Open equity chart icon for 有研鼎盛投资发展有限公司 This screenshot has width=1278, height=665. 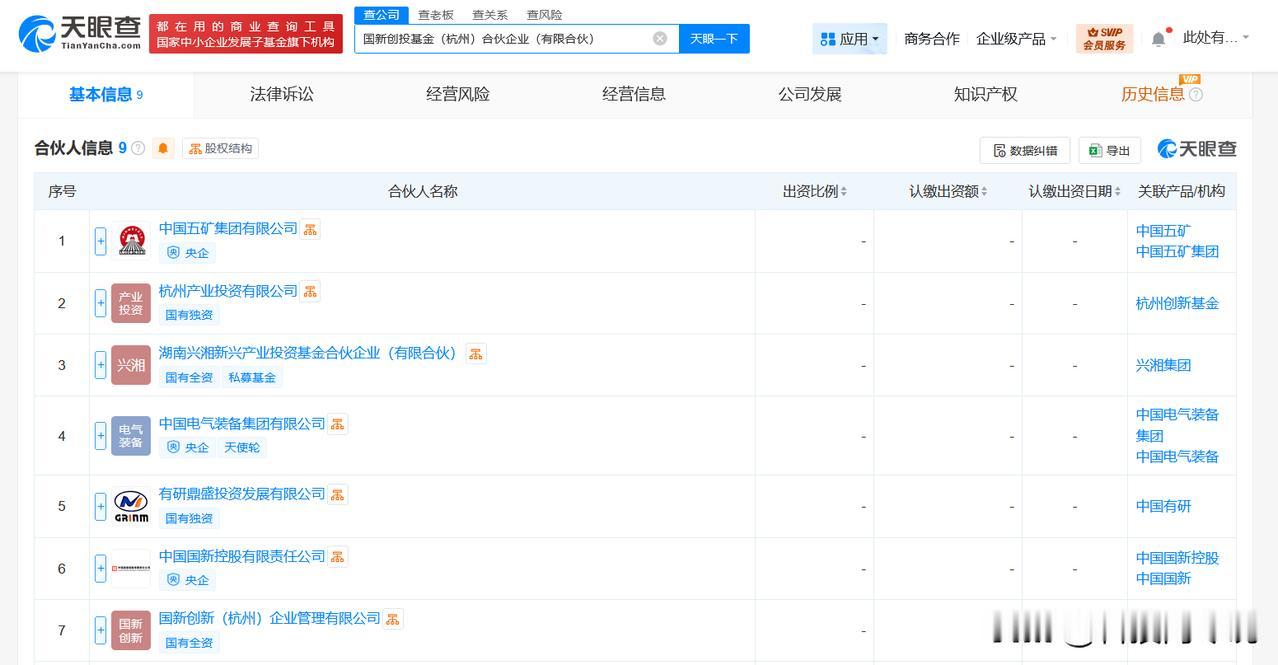coord(338,494)
